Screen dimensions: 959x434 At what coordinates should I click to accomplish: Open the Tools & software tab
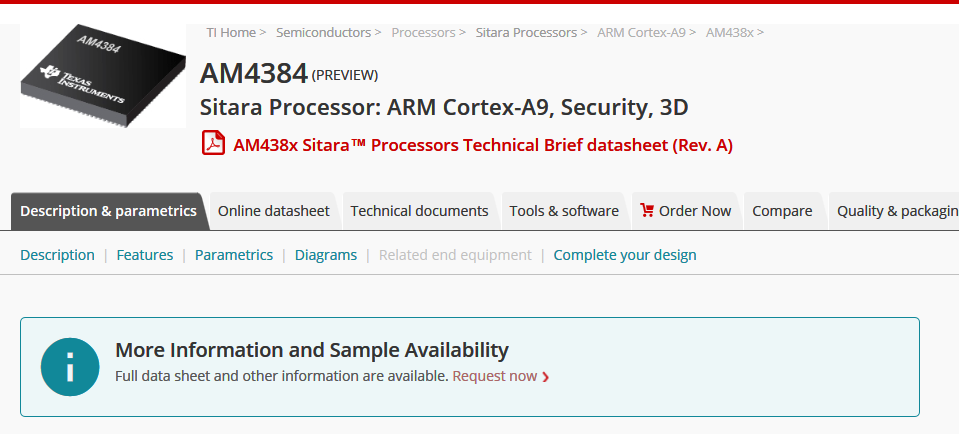click(564, 211)
